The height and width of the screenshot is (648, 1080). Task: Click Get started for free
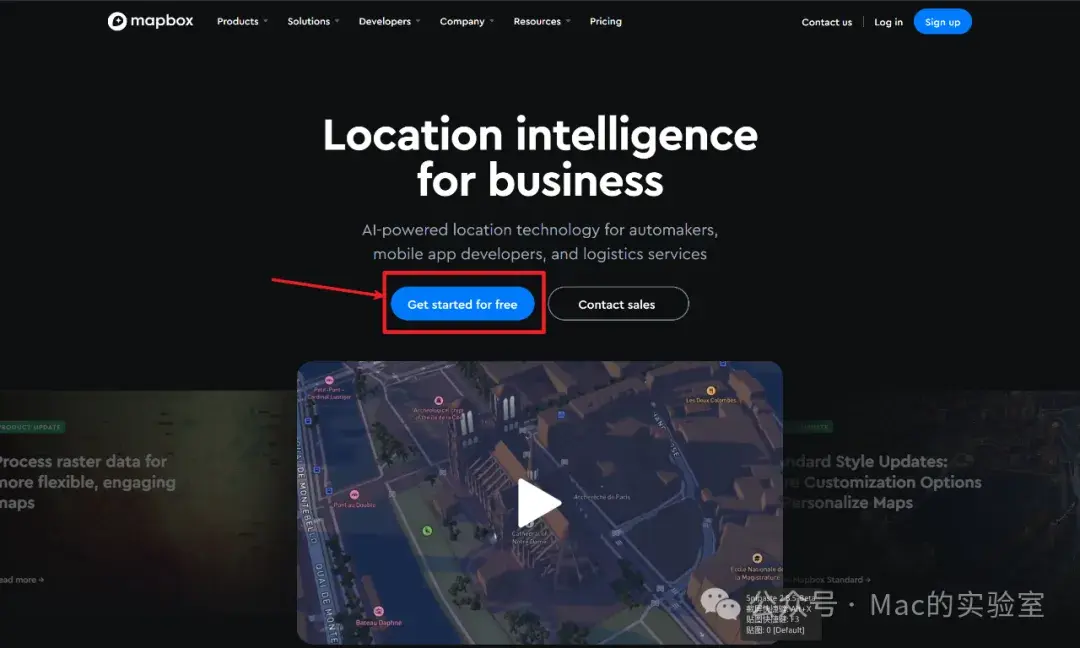tap(462, 304)
